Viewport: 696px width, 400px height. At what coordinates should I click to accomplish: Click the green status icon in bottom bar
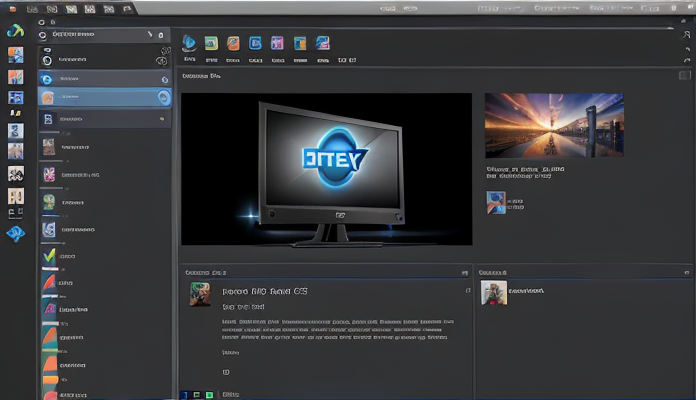(x=209, y=395)
